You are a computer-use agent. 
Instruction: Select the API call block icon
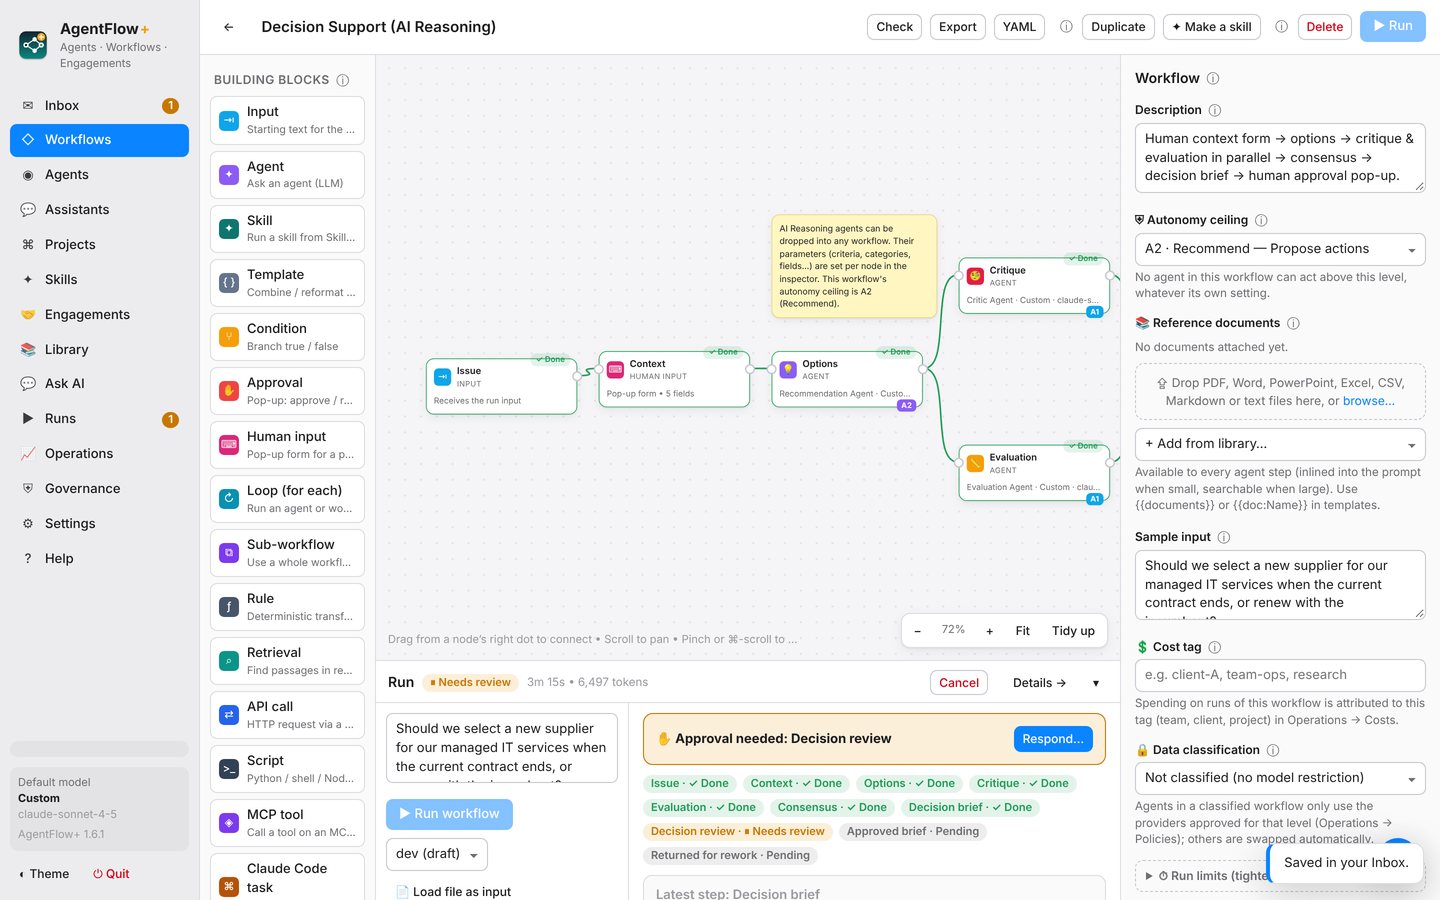pyautogui.click(x=229, y=714)
